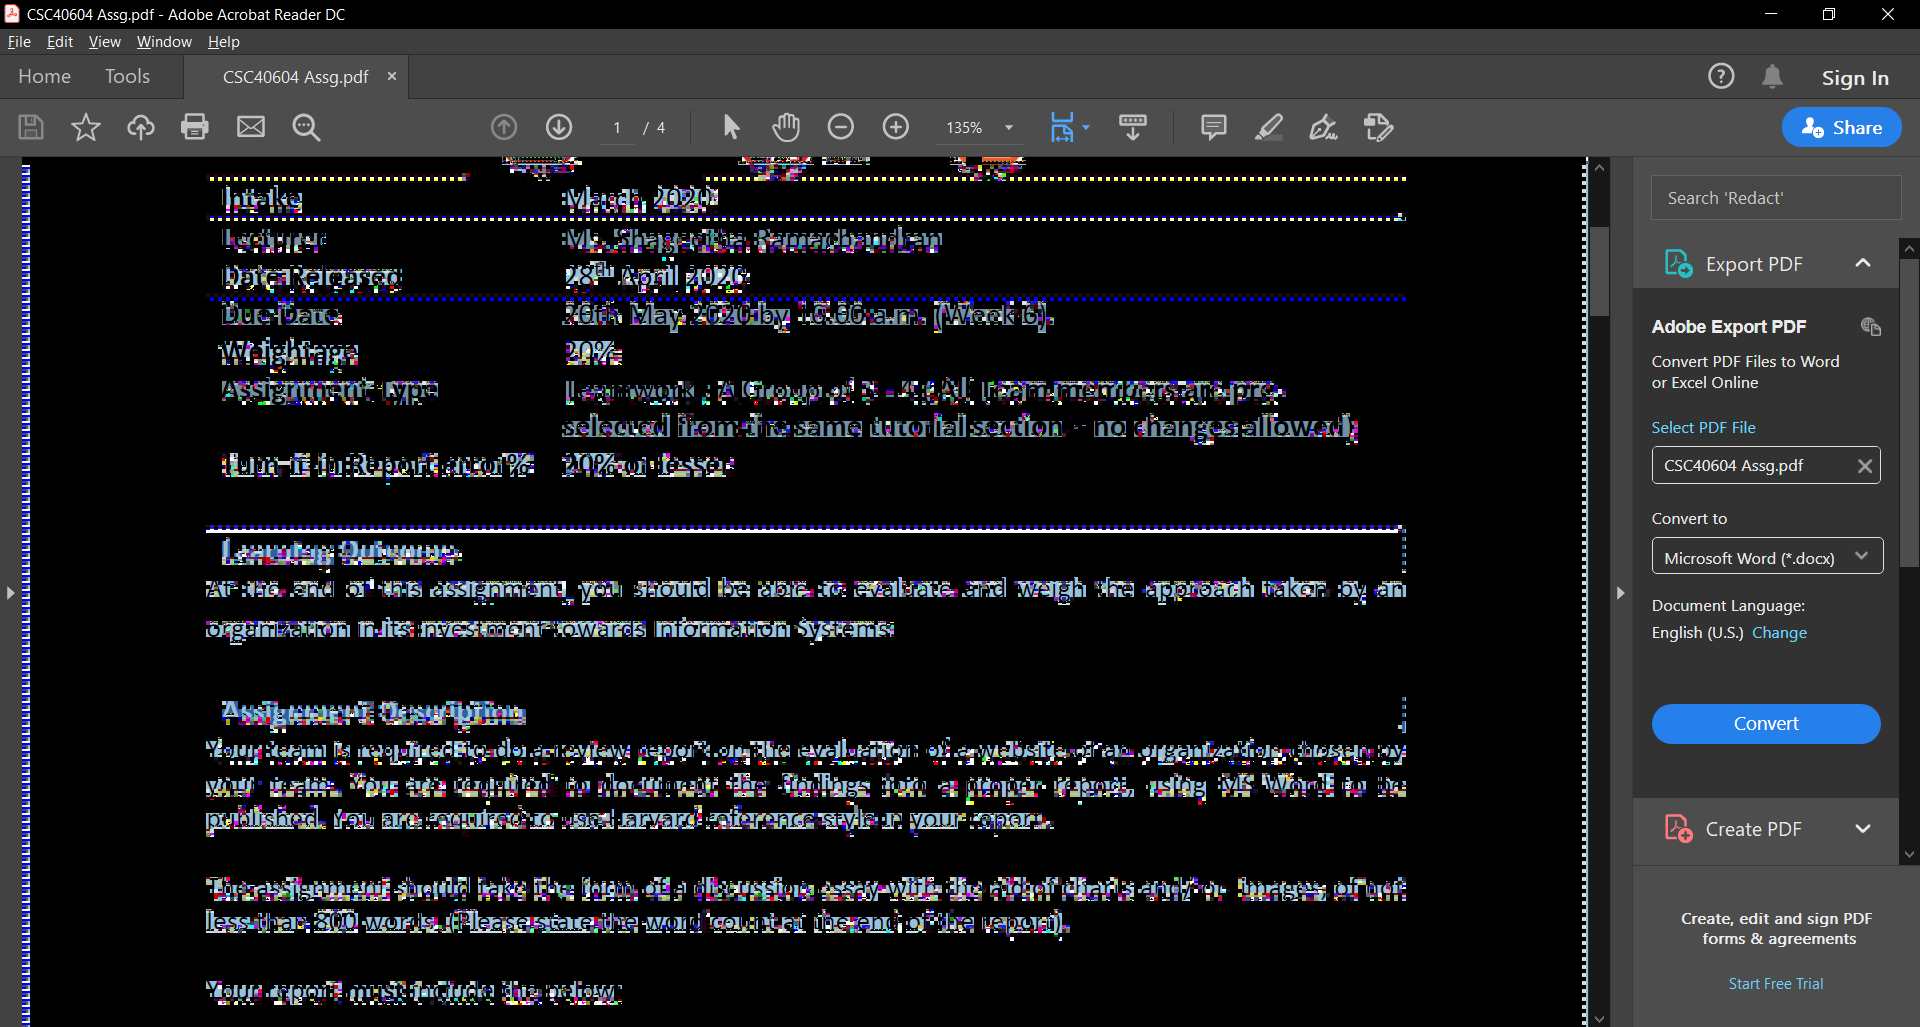The height and width of the screenshot is (1027, 1920).
Task: Add document to favorites
Action: (86, 127)
